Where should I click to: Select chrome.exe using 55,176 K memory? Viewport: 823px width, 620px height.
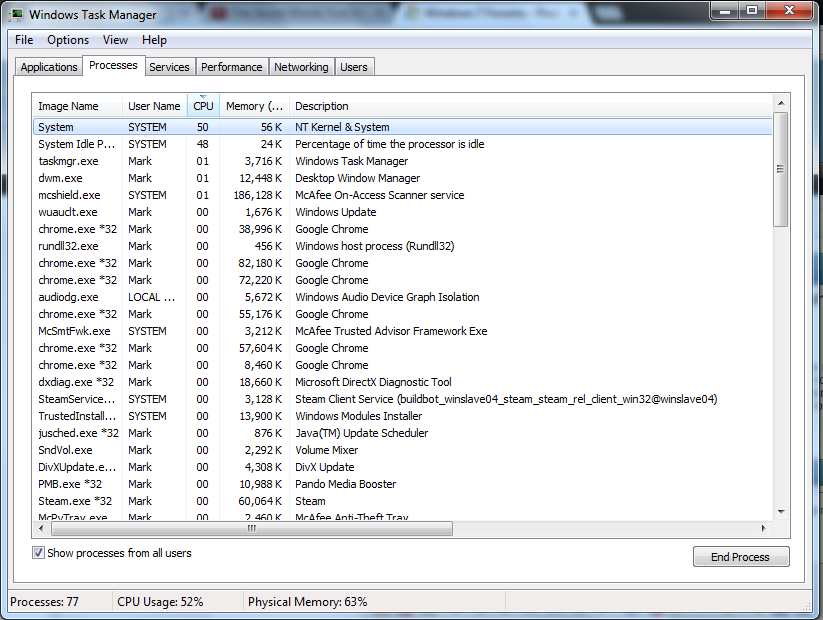403,314
